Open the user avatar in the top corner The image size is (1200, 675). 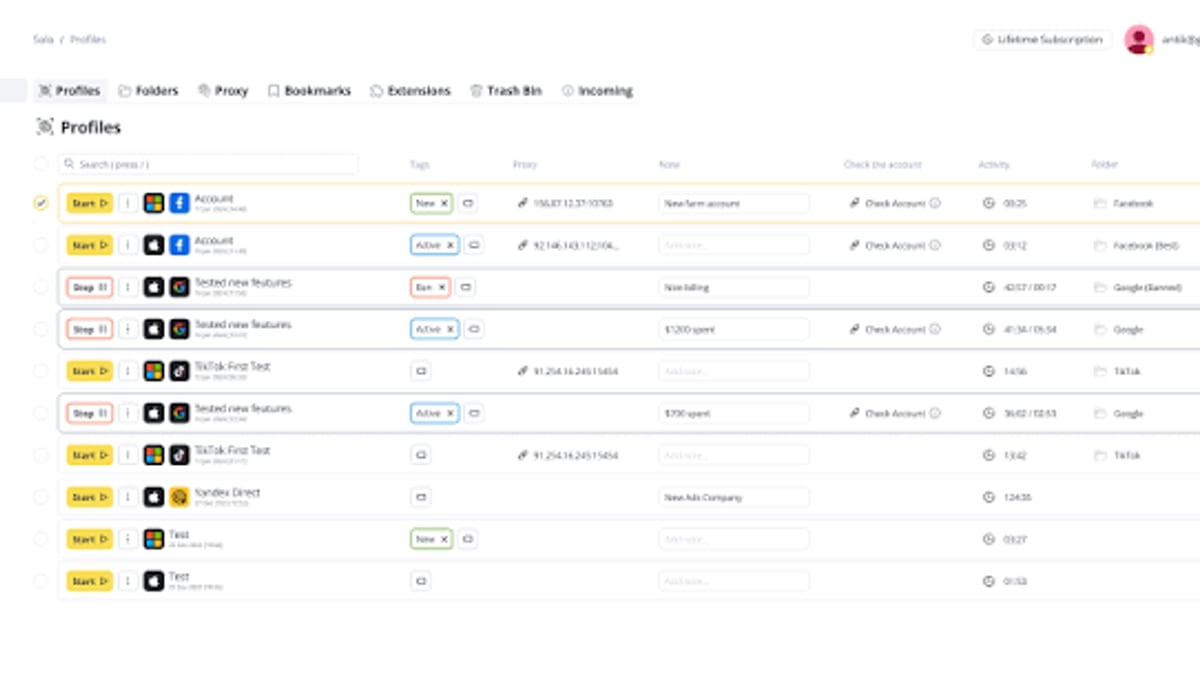1139,39
